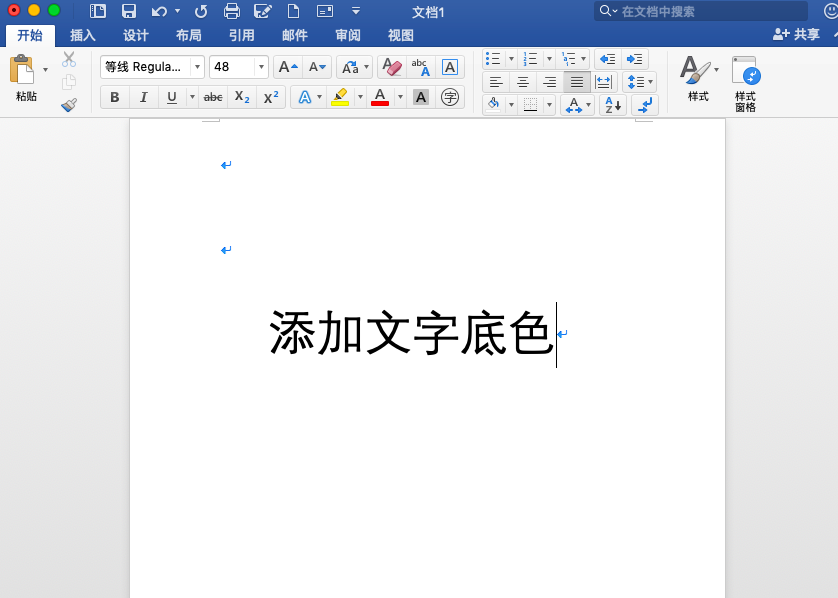
Task: Click the Undo arrow icon
Action: click(159, 11)
